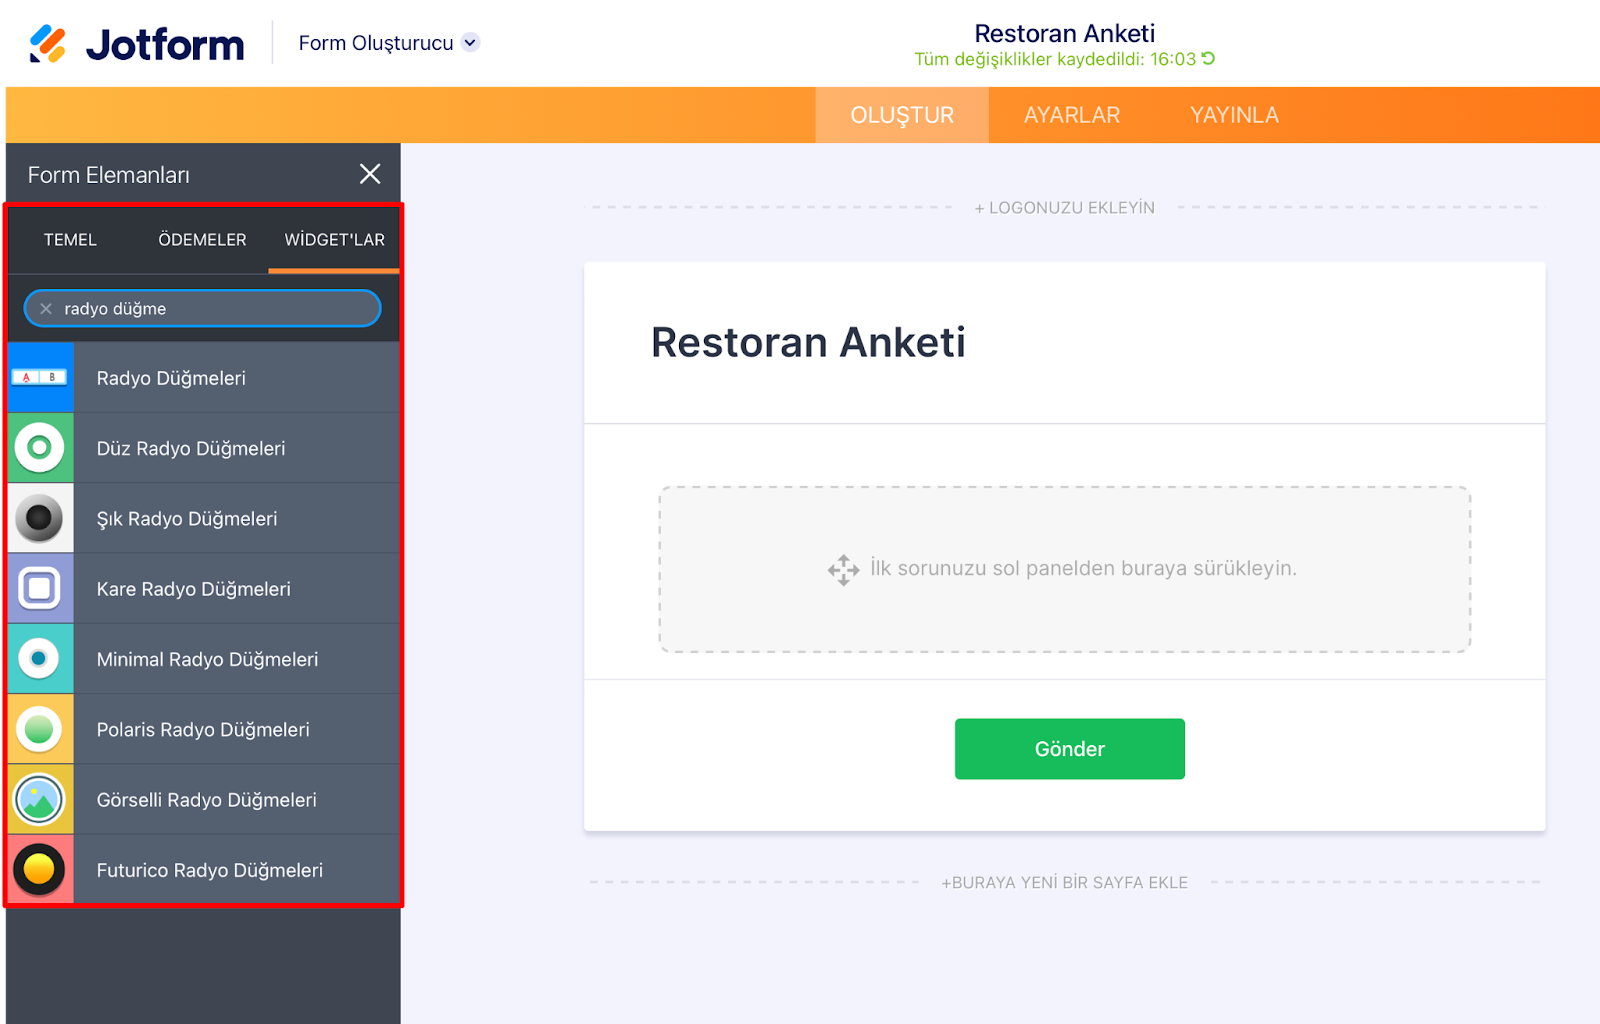Click the green Gönder button
The image size is (1600, 1024).
1070,749
